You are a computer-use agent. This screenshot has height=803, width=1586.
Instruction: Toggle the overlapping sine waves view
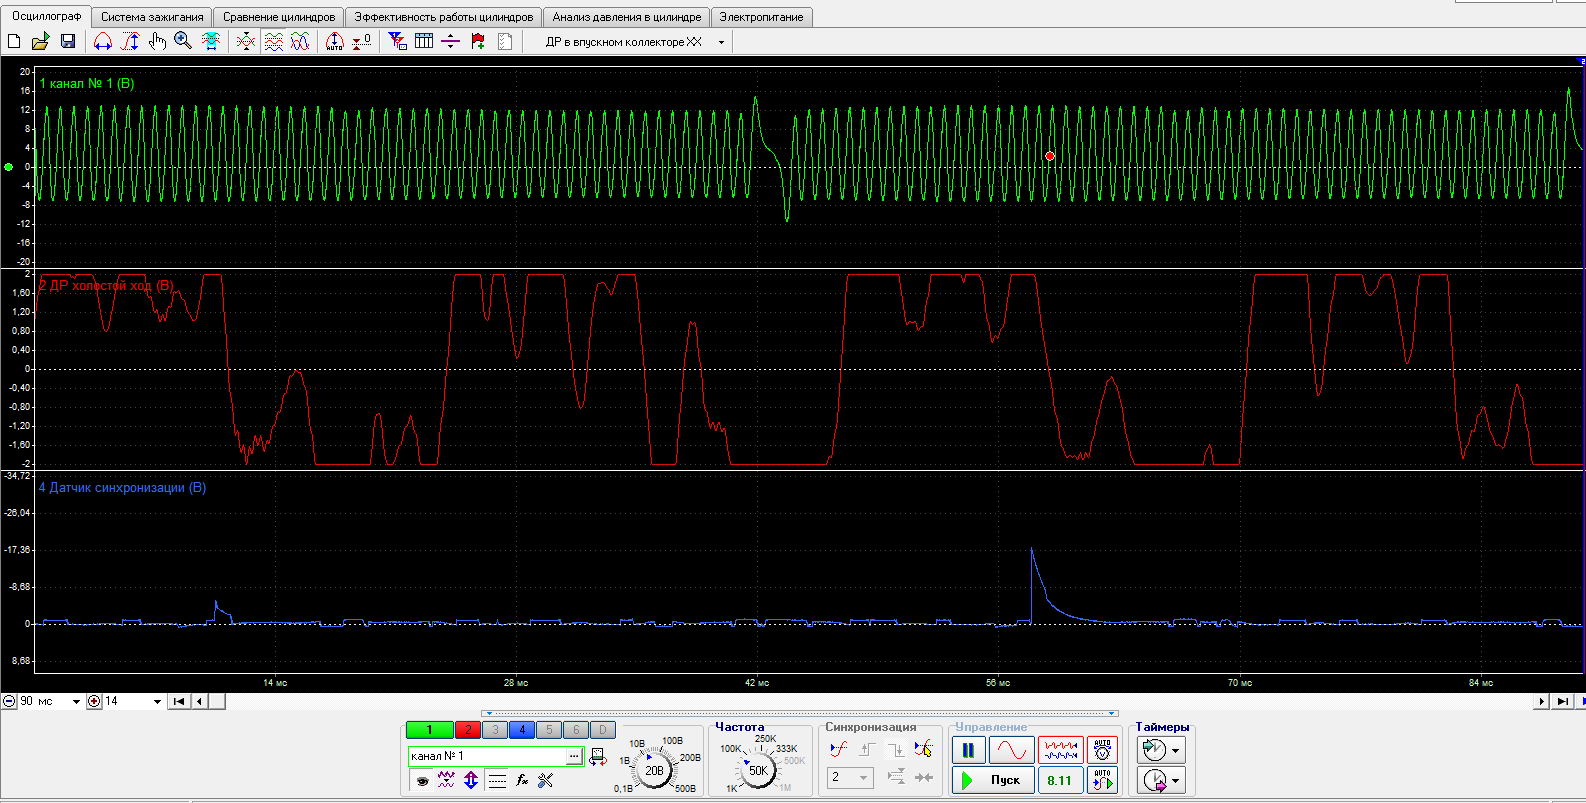tap(300, 41)
